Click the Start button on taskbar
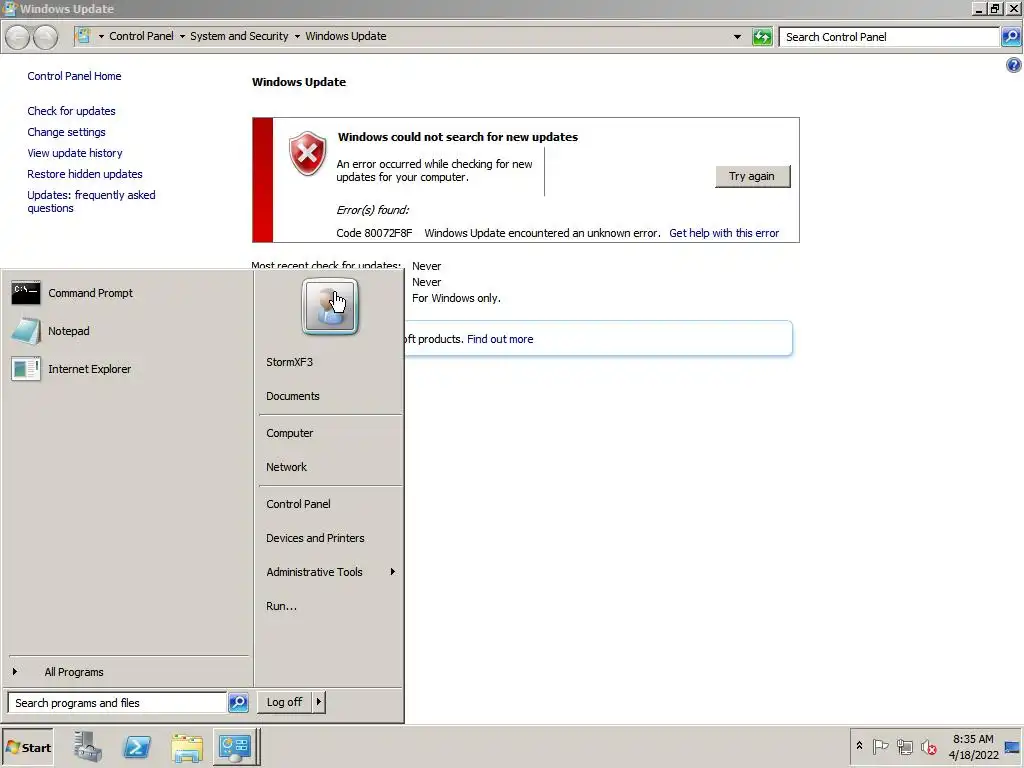1024x768 pixels. point(28,748)
